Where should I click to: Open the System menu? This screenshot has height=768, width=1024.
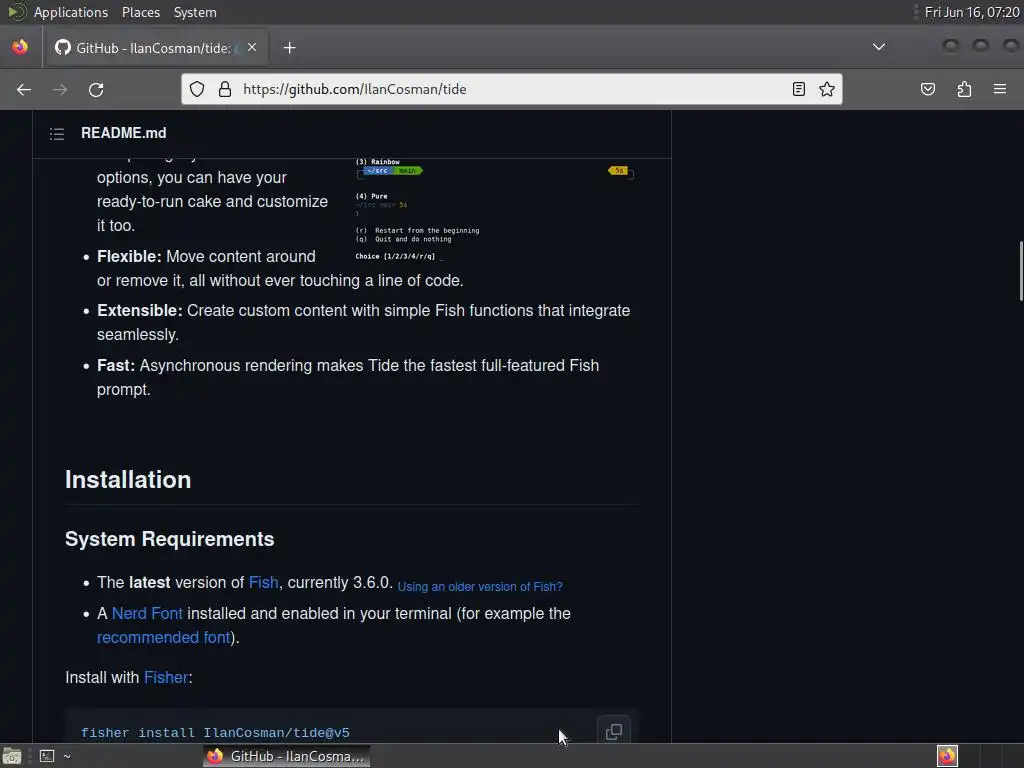195,12
